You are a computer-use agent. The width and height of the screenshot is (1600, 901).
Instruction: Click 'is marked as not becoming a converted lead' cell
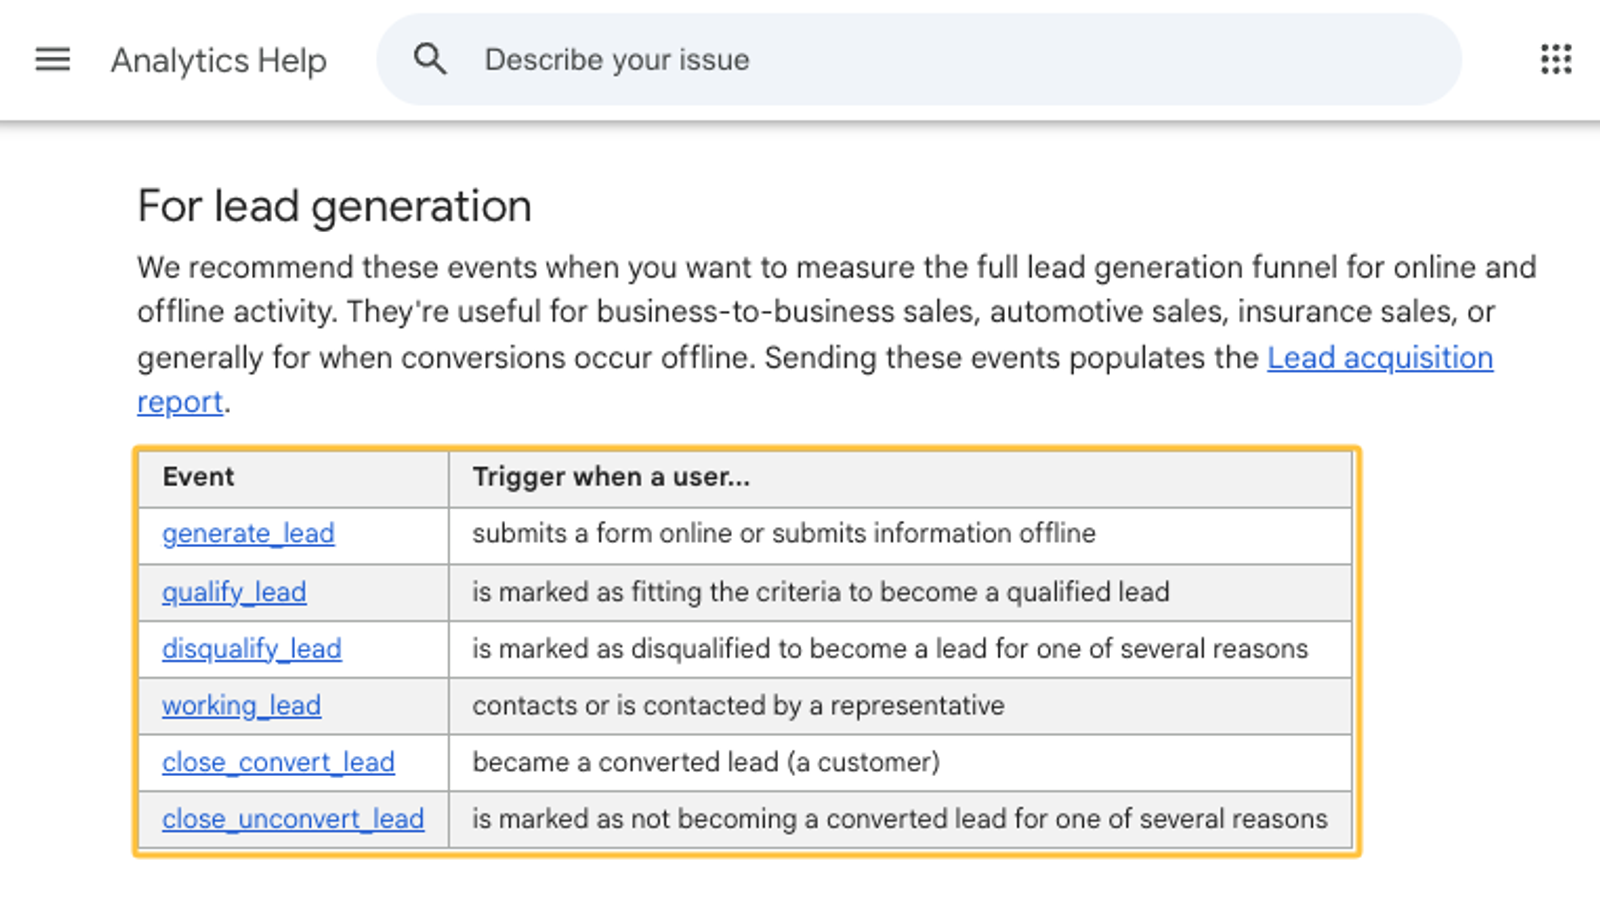point(900,819)
